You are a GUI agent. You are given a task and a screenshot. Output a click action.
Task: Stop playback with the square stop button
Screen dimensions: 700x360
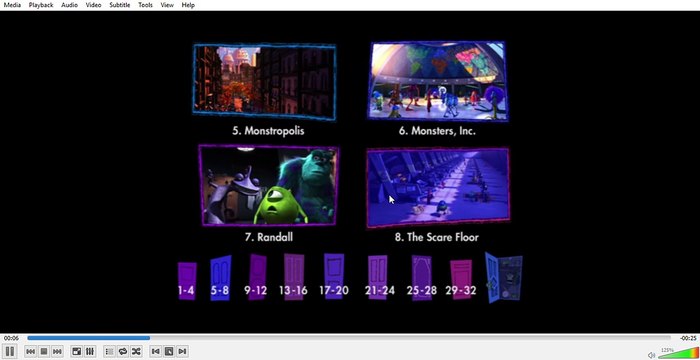tap(44, 352)
